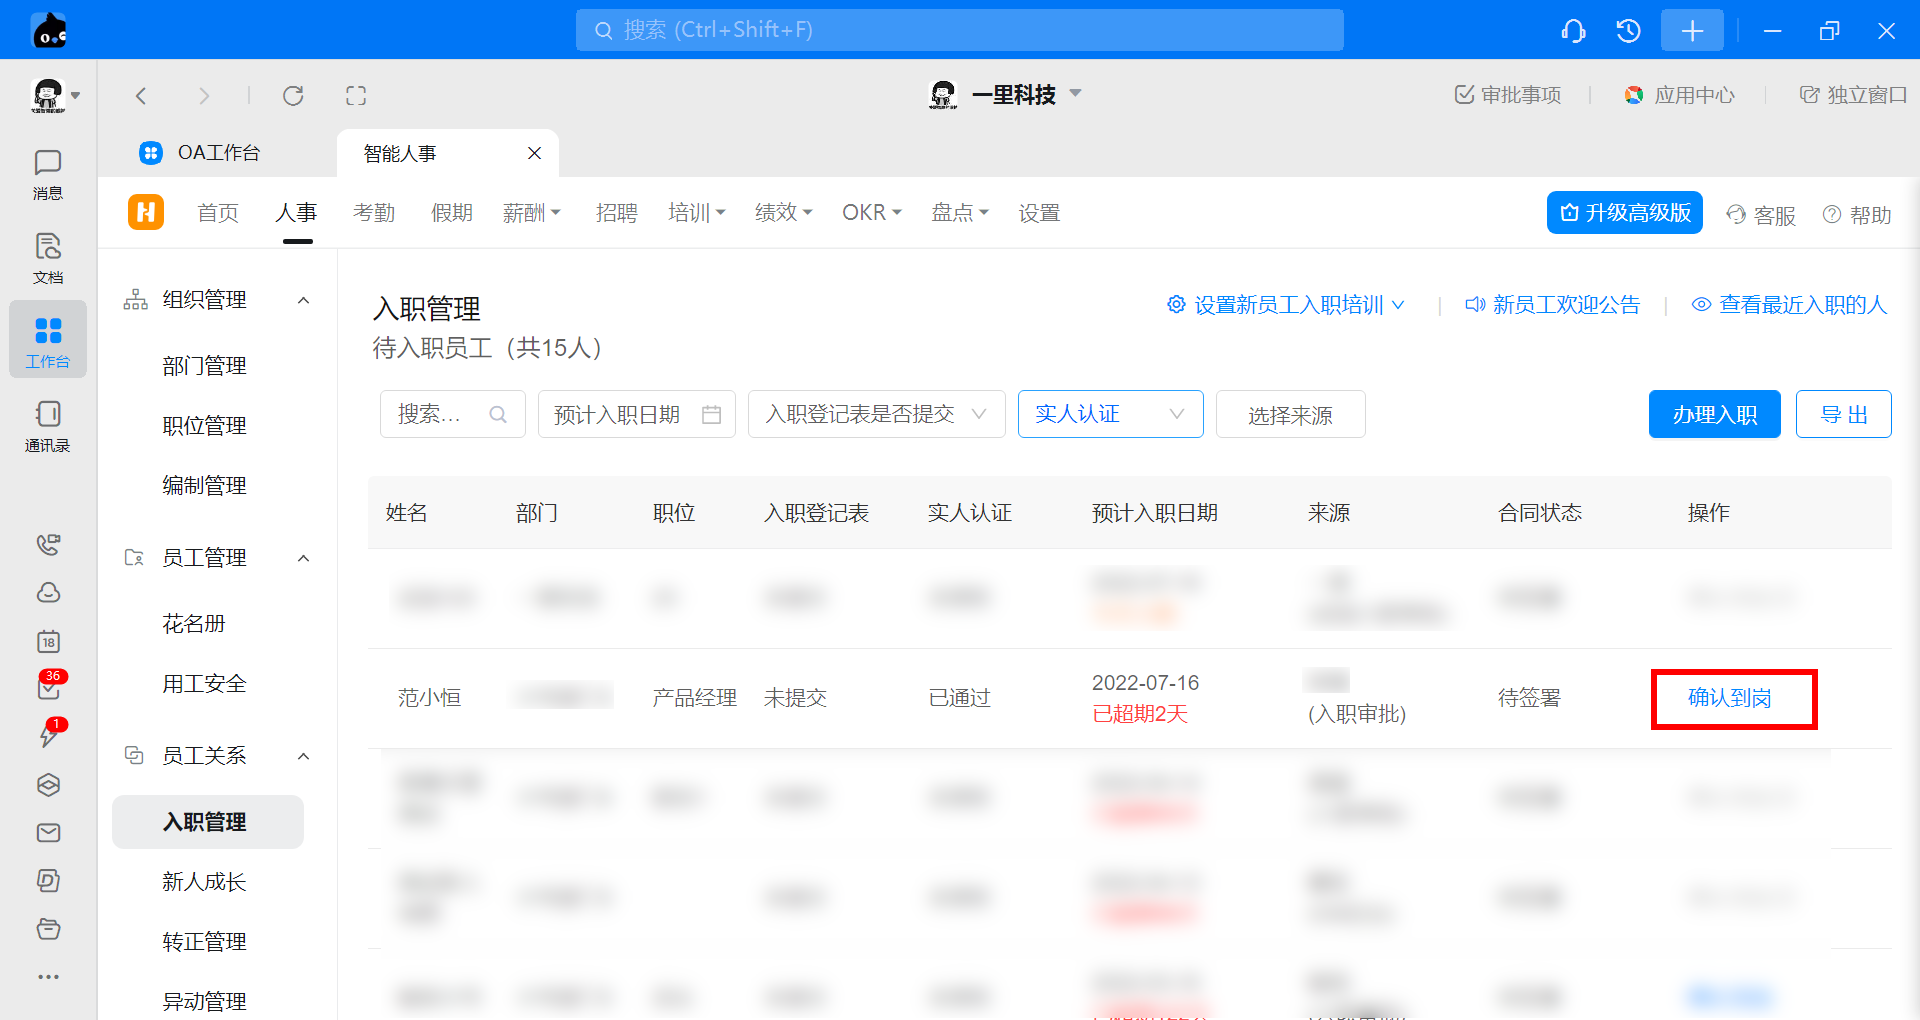The height and width of the screenshot is (1020, 1920).
Task: Click the mail envelope icon in sidebar
Action: tap(48, 832)
